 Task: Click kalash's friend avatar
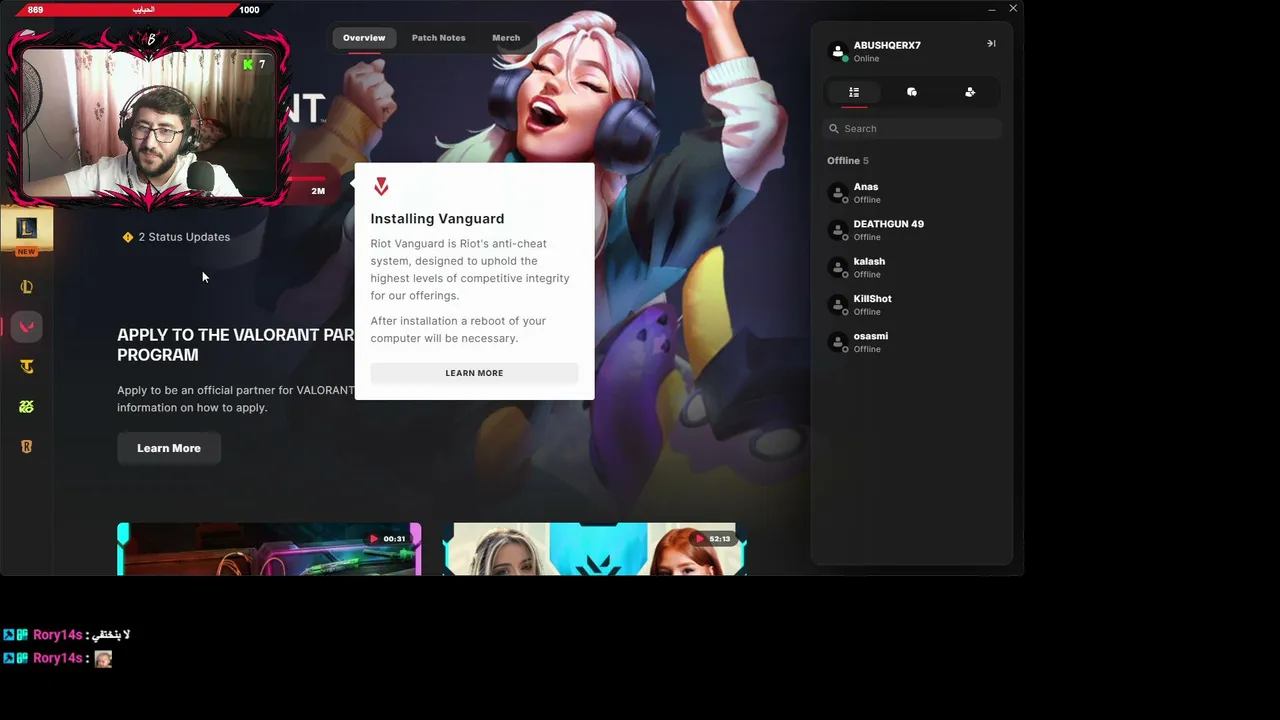[x=838, y=267]
